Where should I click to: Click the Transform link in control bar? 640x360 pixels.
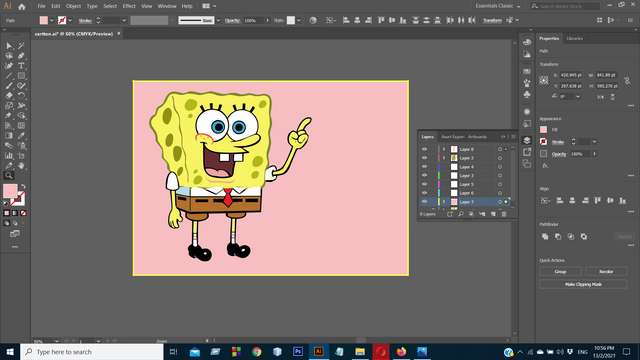(492, 20)
